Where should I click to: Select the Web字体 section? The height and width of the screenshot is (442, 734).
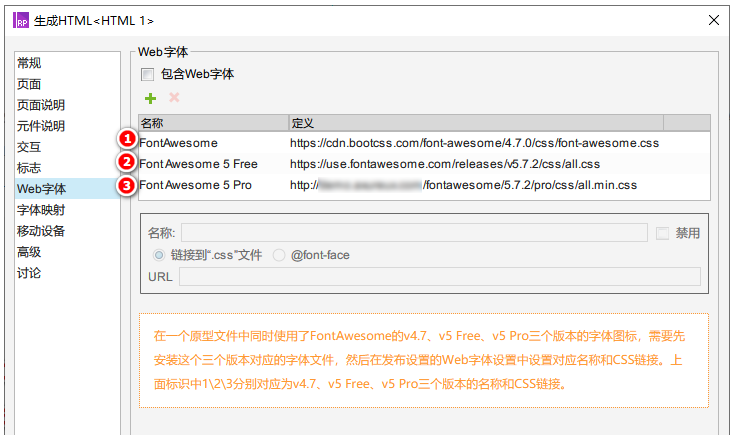(x=67, y=189)
